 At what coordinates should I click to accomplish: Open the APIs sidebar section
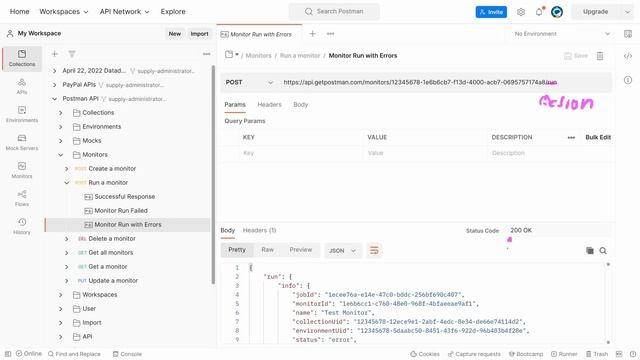click(x=22, y=86)
